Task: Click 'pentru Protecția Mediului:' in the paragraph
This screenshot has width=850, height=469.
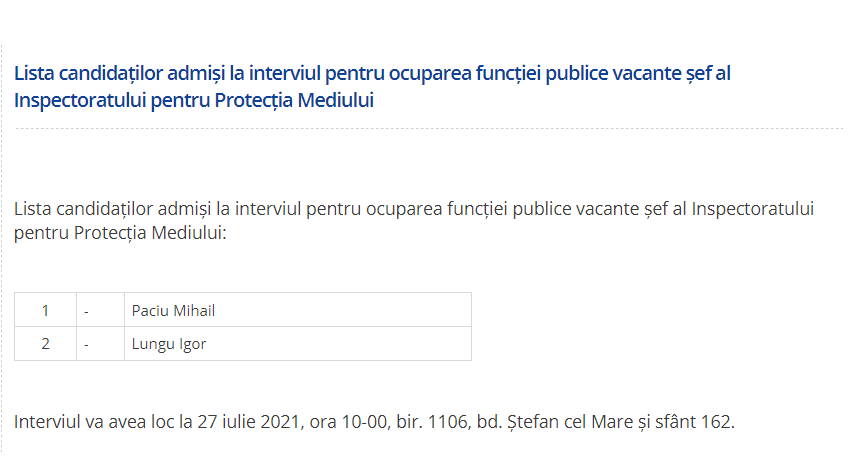Action: point(120,233)
